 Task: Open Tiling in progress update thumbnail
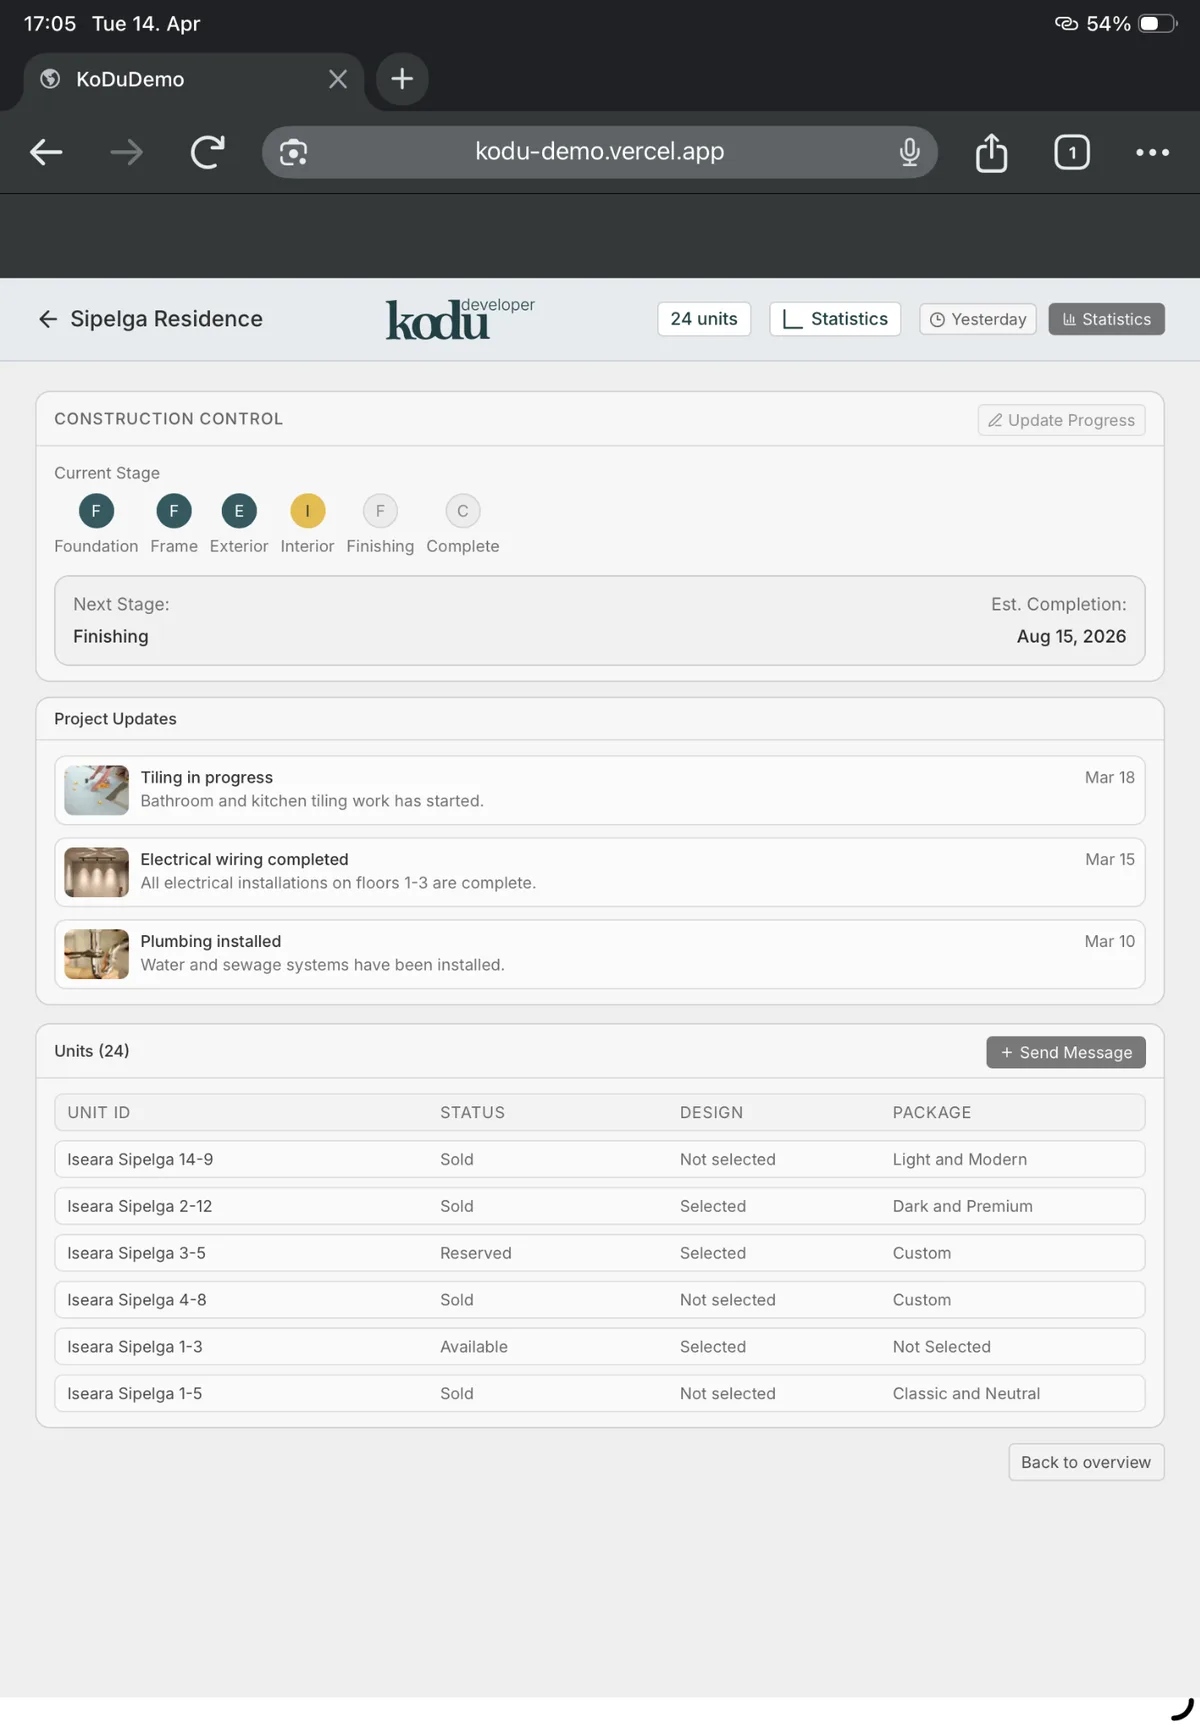click(96, 790)
